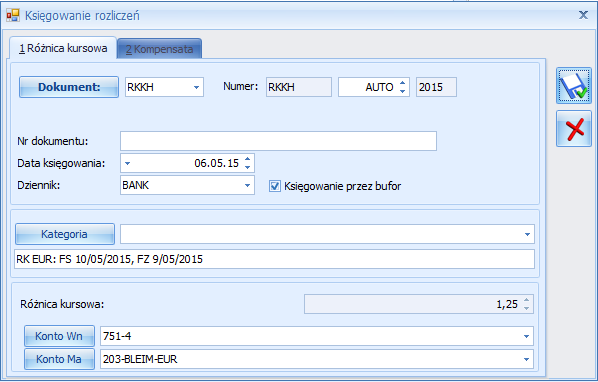Click the RKKH numer field

[x=299, y=87]
